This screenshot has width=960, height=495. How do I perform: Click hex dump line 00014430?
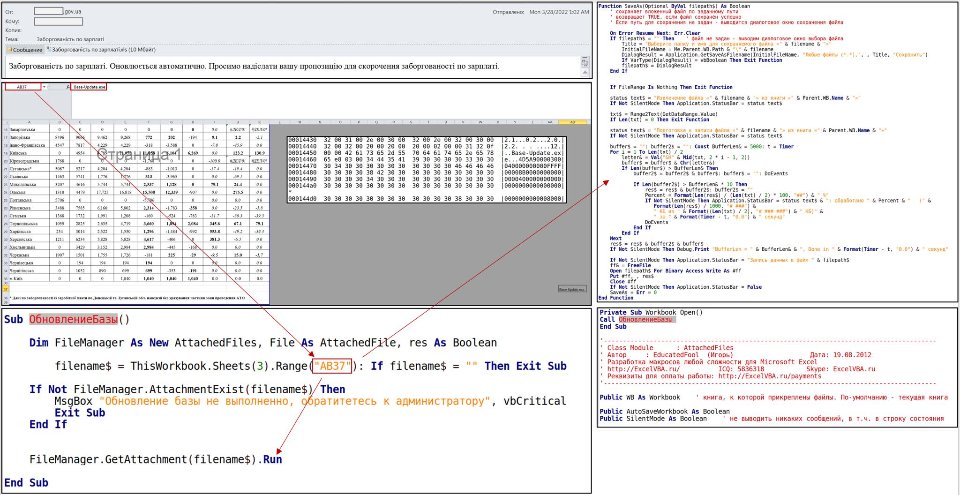[426, 140]
